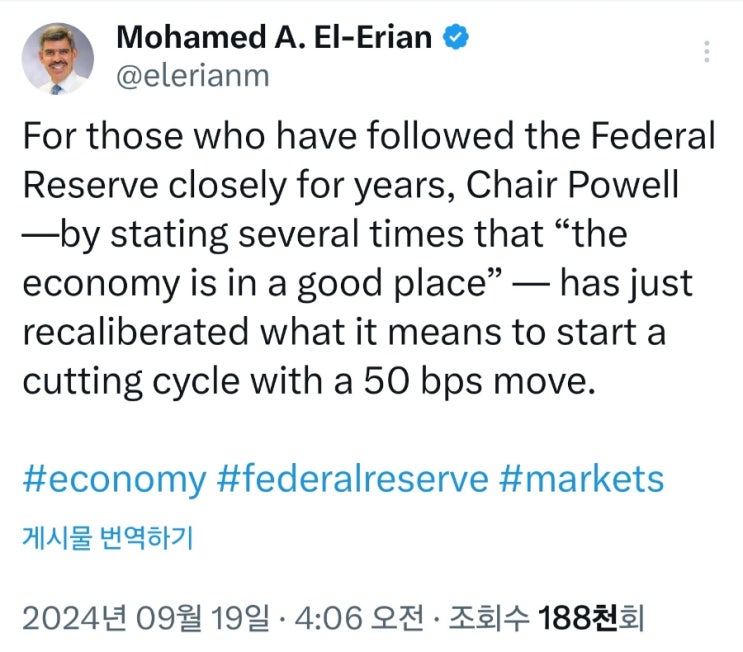Click the display name Mohamed A. El-Erian
Screen dimensions: 743x652
coord(274,37)
